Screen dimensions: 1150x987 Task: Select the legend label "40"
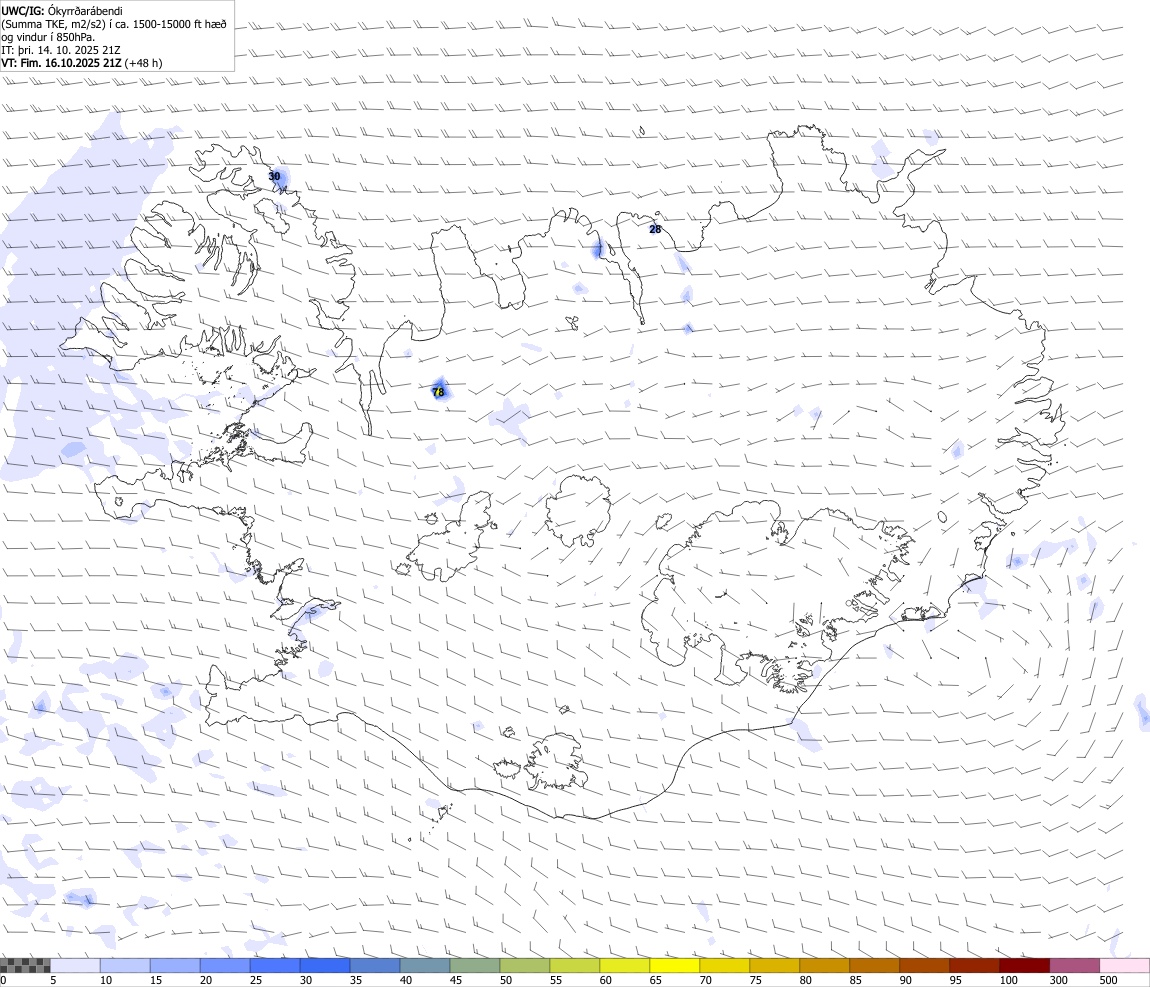pyautogui.click(x=406, y=980)
